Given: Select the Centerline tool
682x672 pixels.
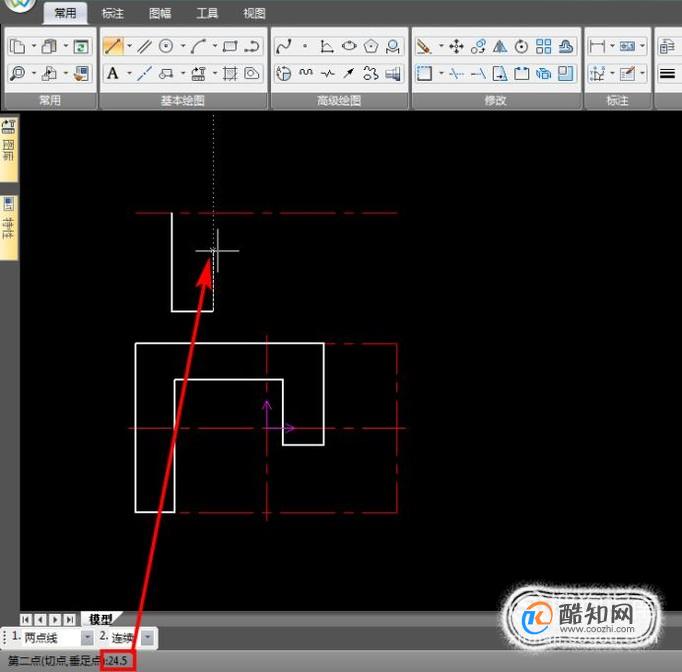Looking at the screenshot, I should coord(144,73).
